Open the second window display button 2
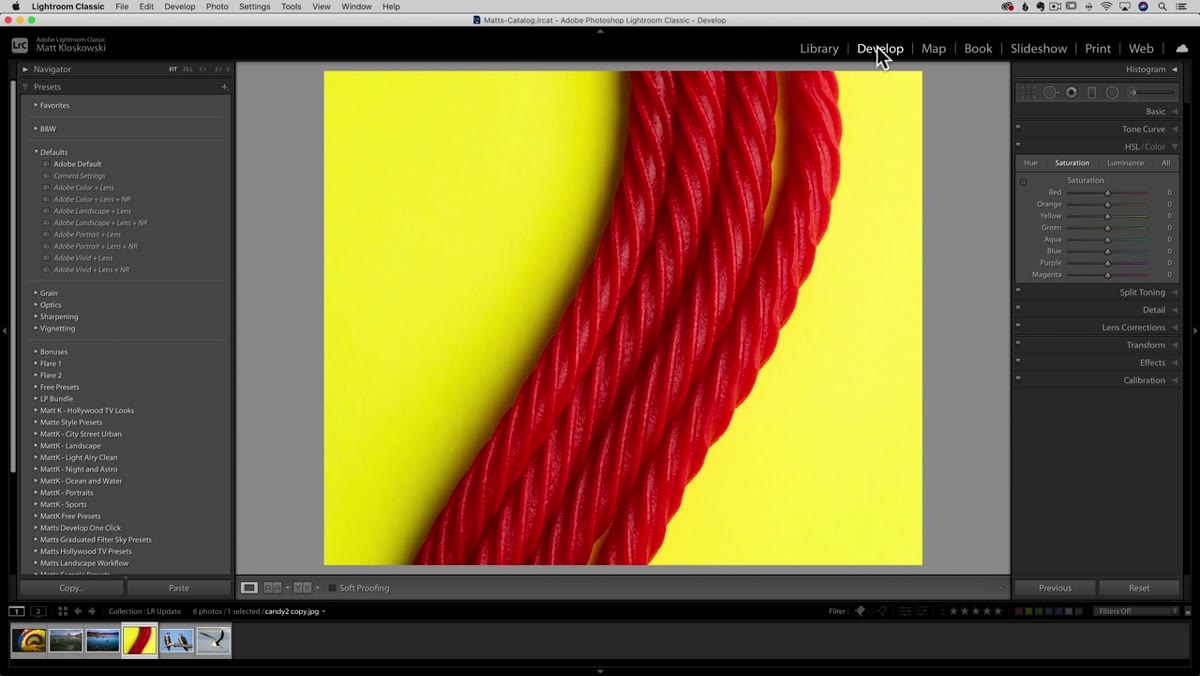 (38, 611)
